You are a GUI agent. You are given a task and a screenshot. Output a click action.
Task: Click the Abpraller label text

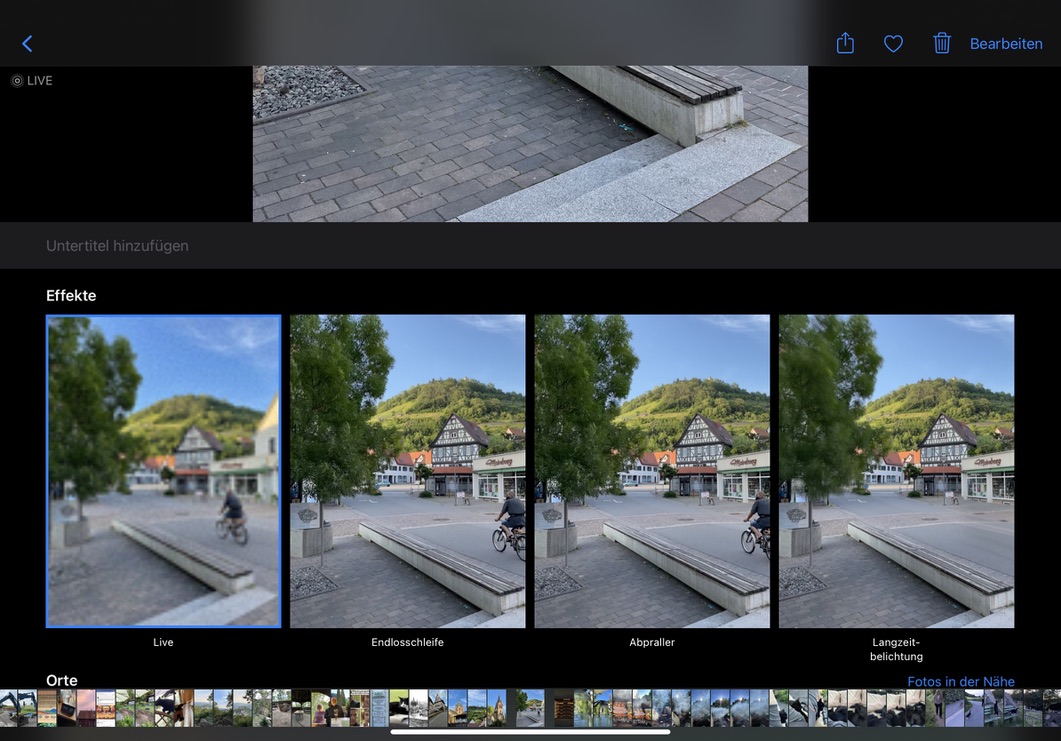point(652,642)
